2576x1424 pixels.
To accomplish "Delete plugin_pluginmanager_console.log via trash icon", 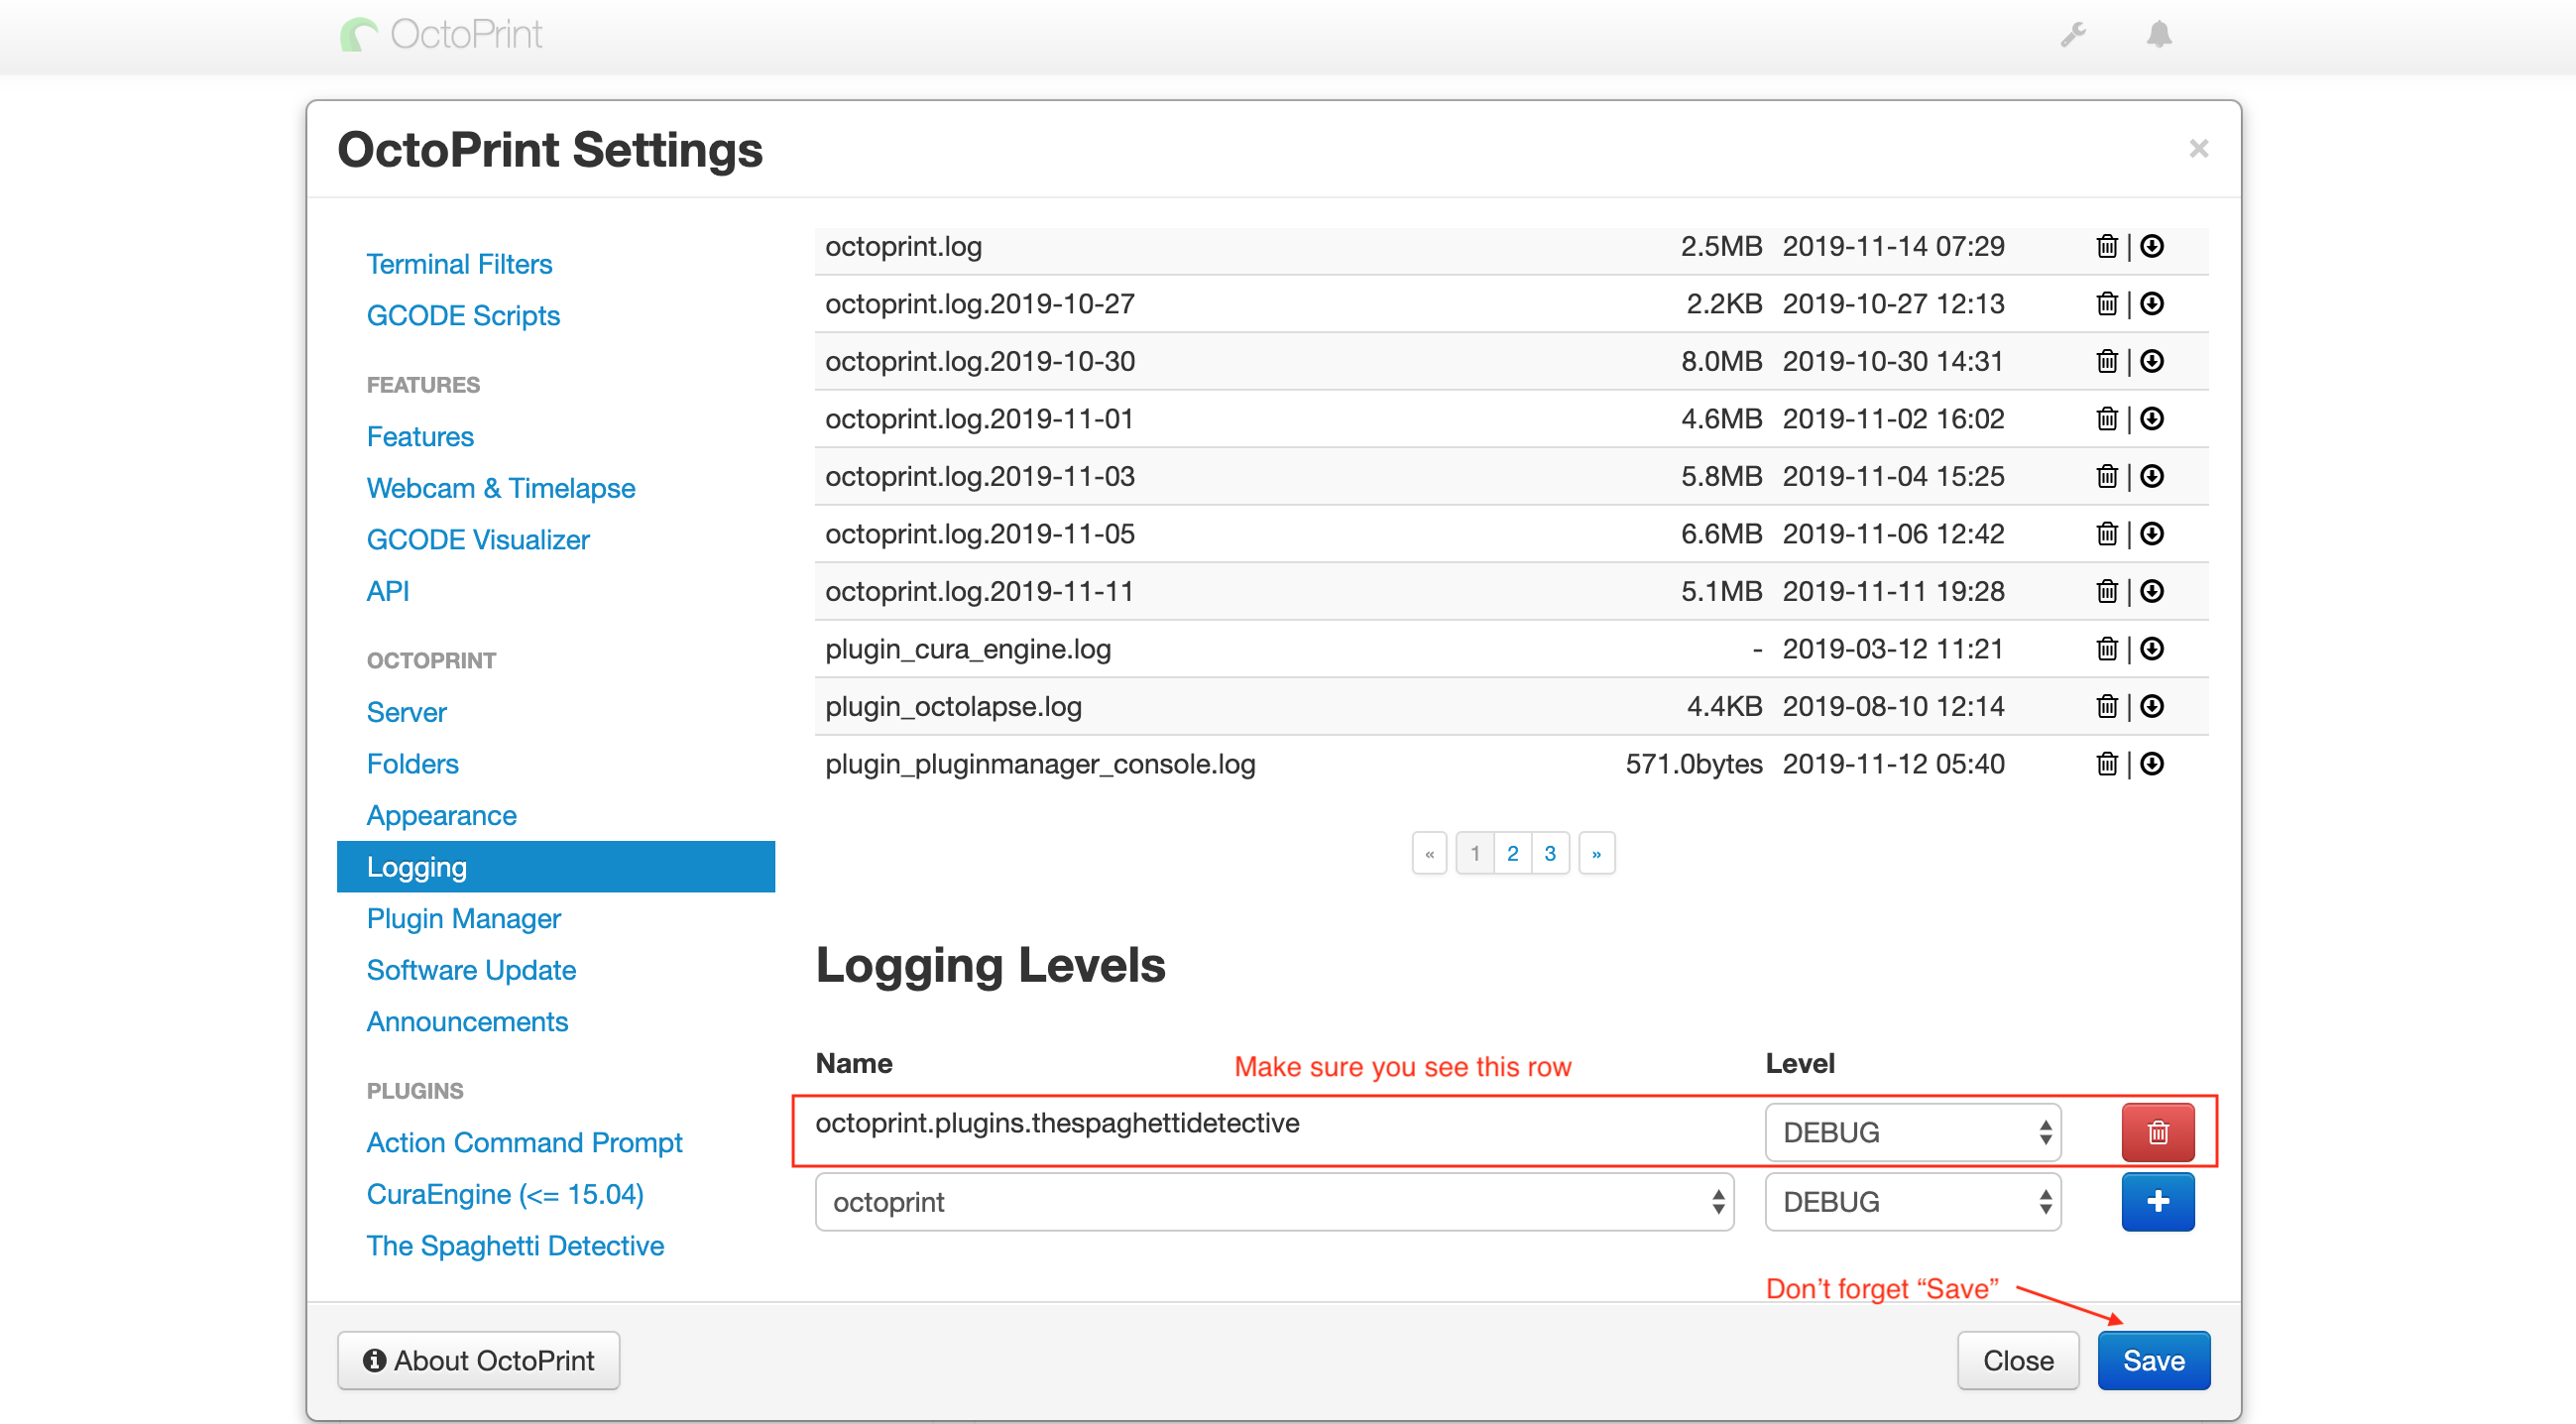I will click(2106, 764).
